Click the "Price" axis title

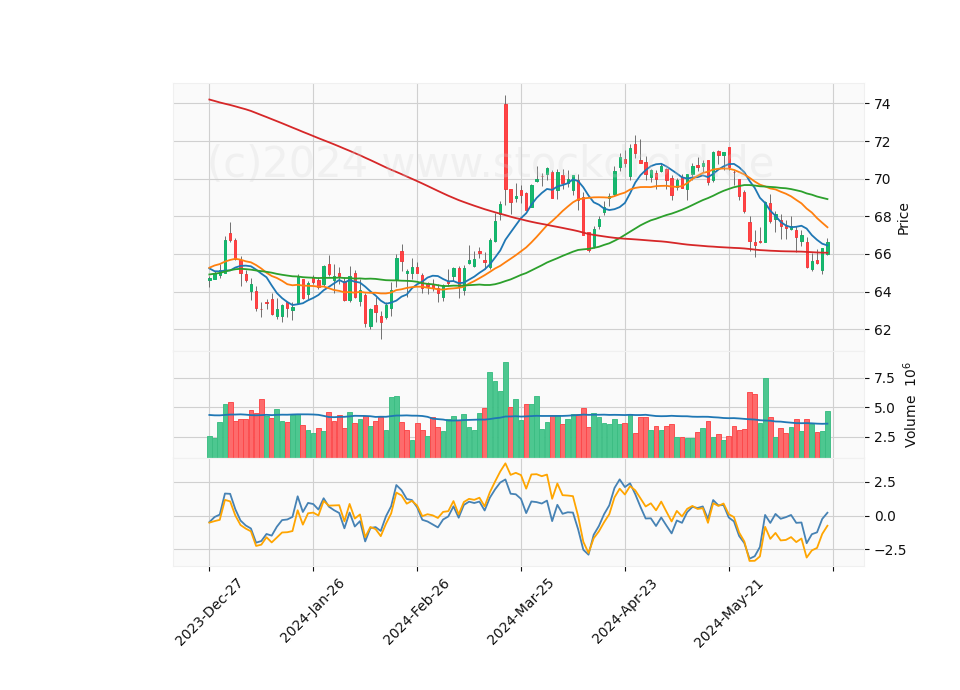tap(903, 219)
